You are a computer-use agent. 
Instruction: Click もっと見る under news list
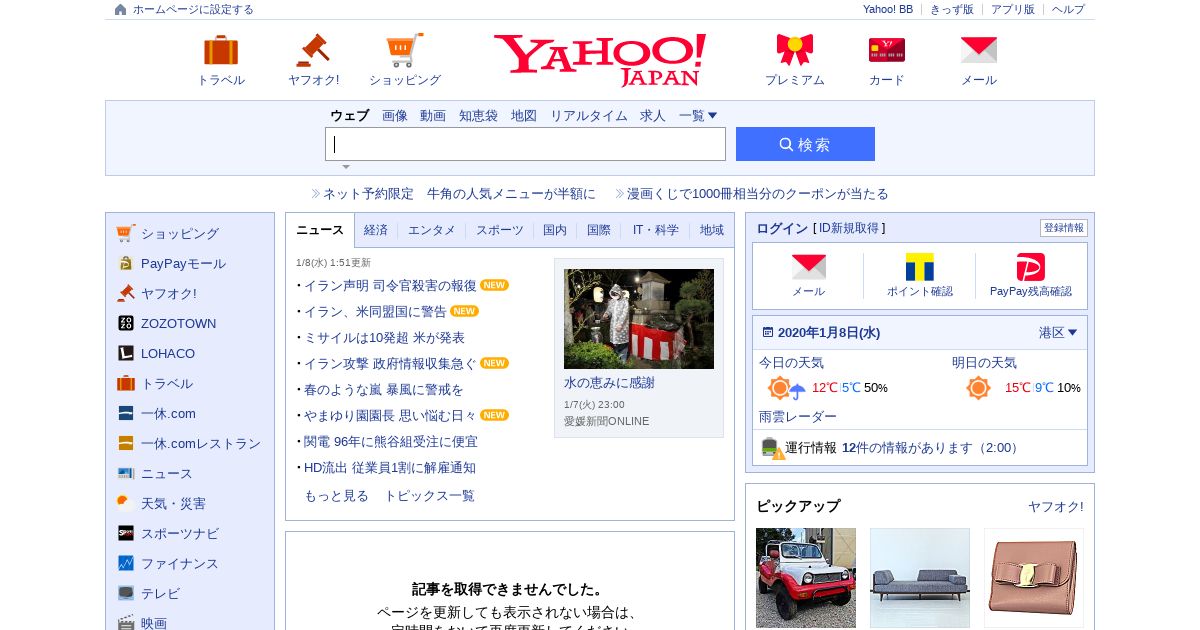(336, 496)
